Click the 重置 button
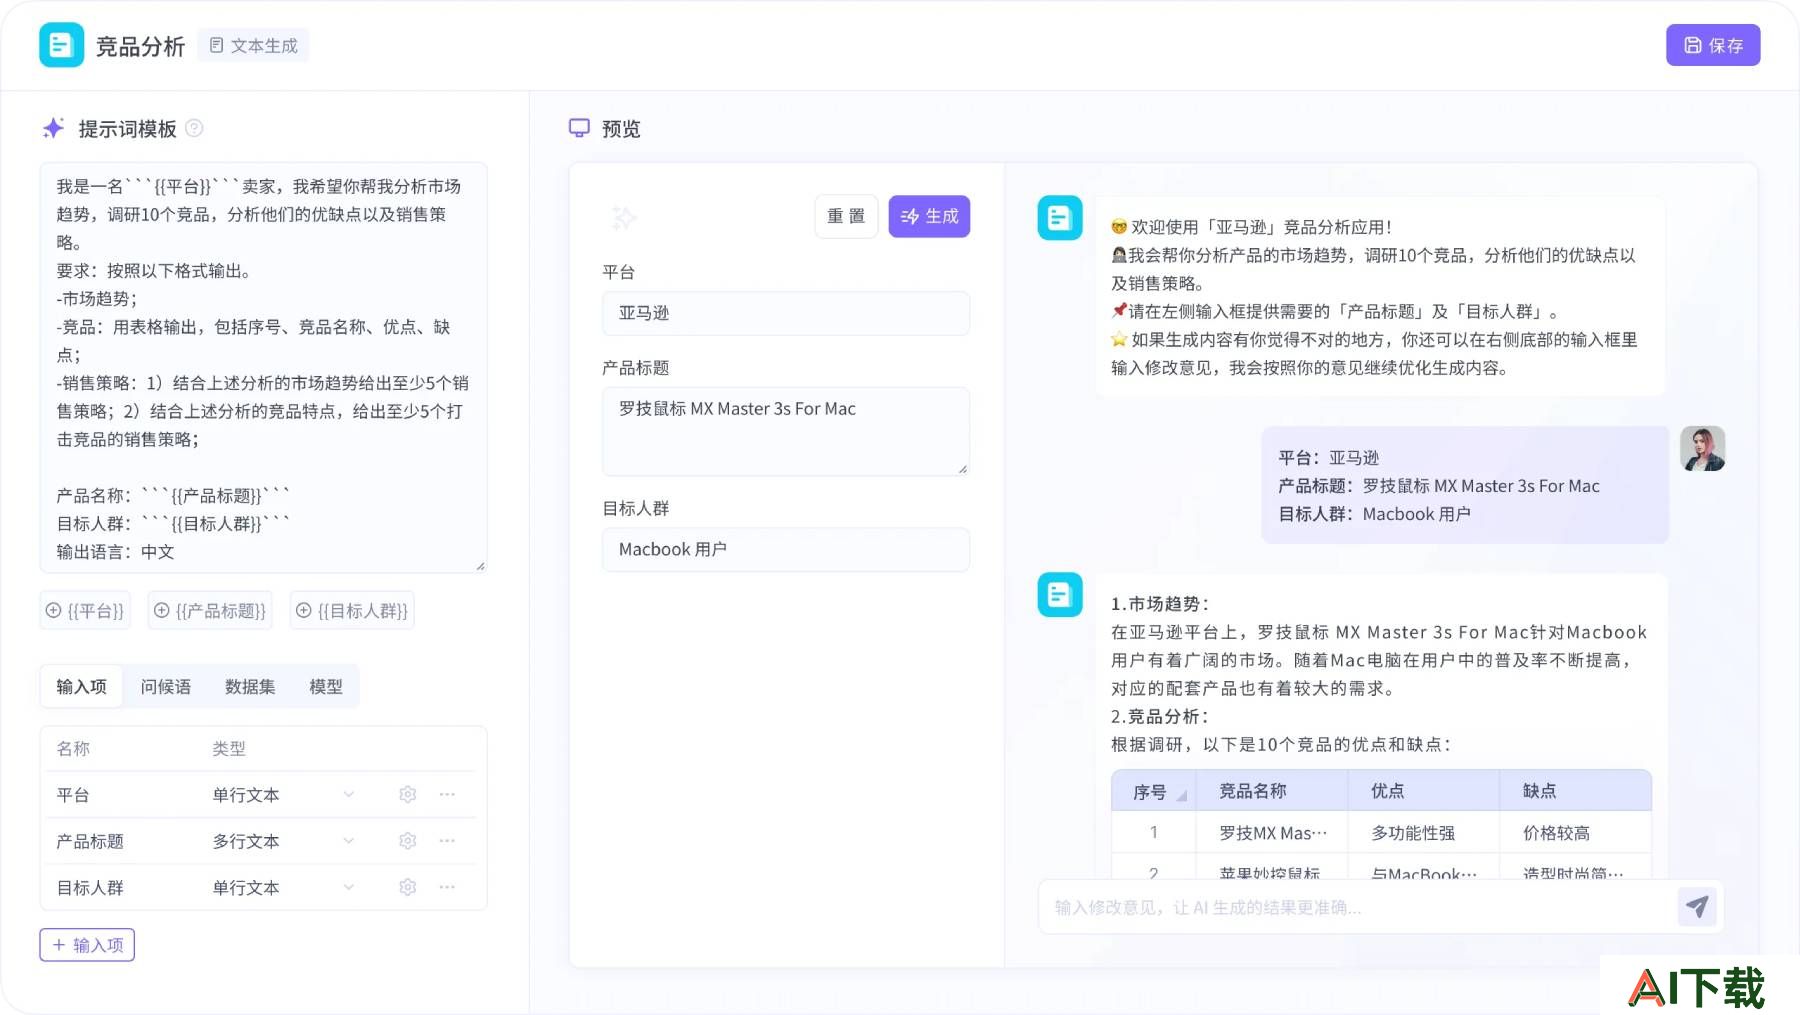Screen dimensions: 1800x1015 846,217
